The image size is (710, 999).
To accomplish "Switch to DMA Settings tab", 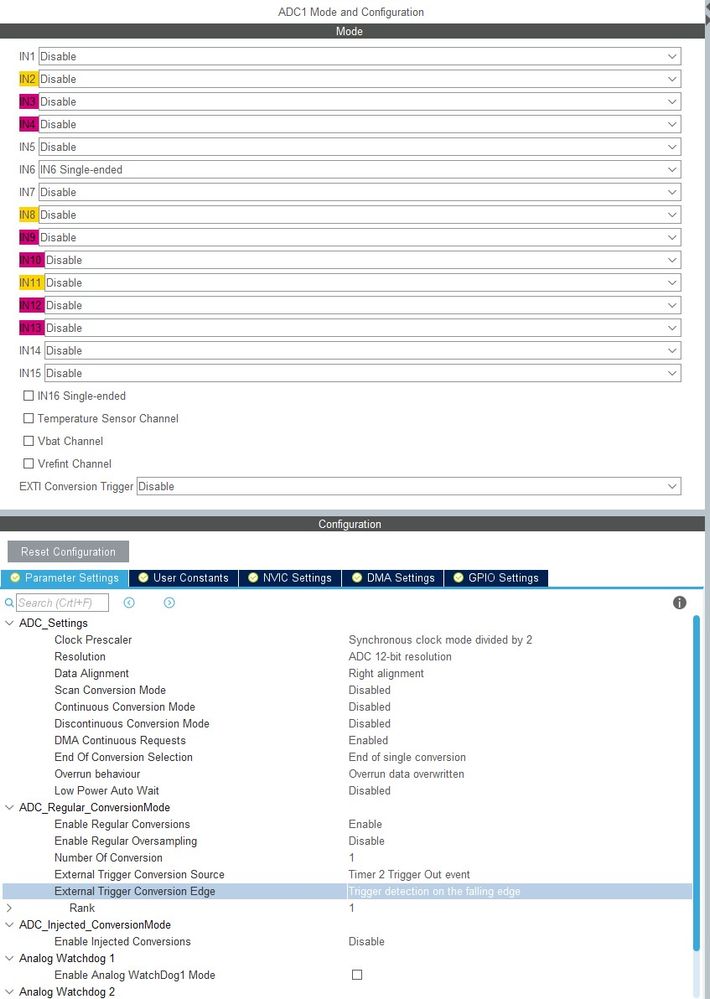I will (393, 577).
